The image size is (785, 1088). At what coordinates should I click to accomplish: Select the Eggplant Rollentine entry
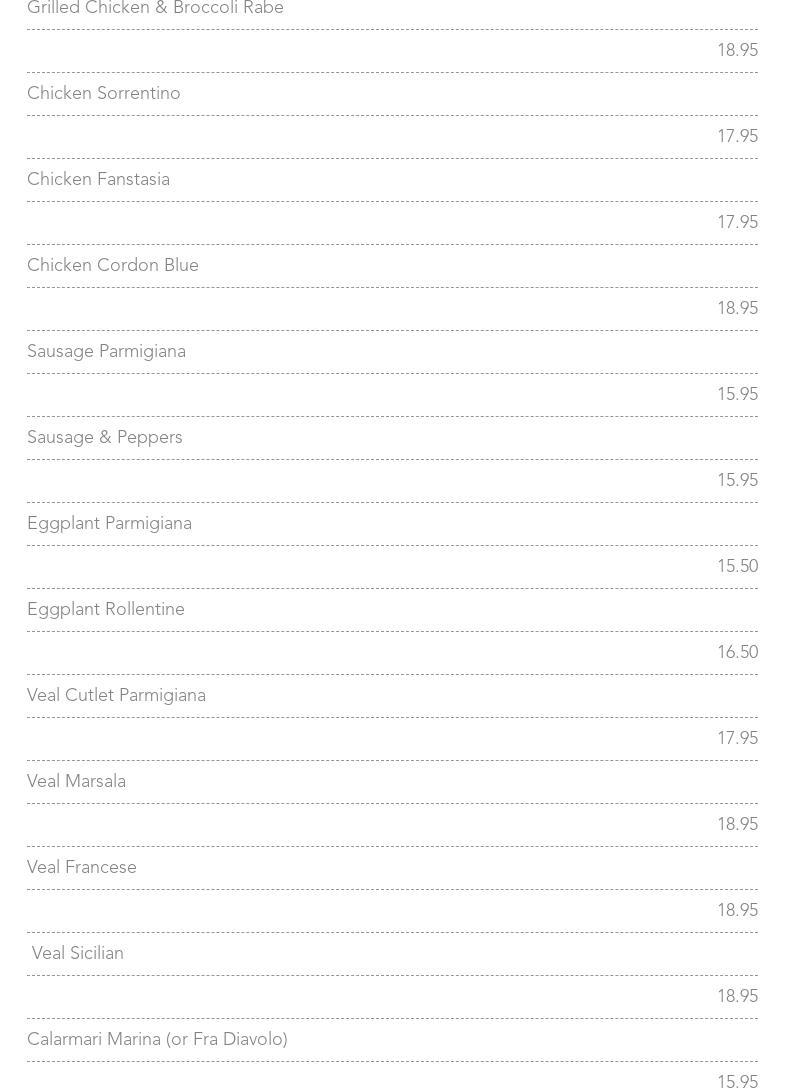coord(106,610)
